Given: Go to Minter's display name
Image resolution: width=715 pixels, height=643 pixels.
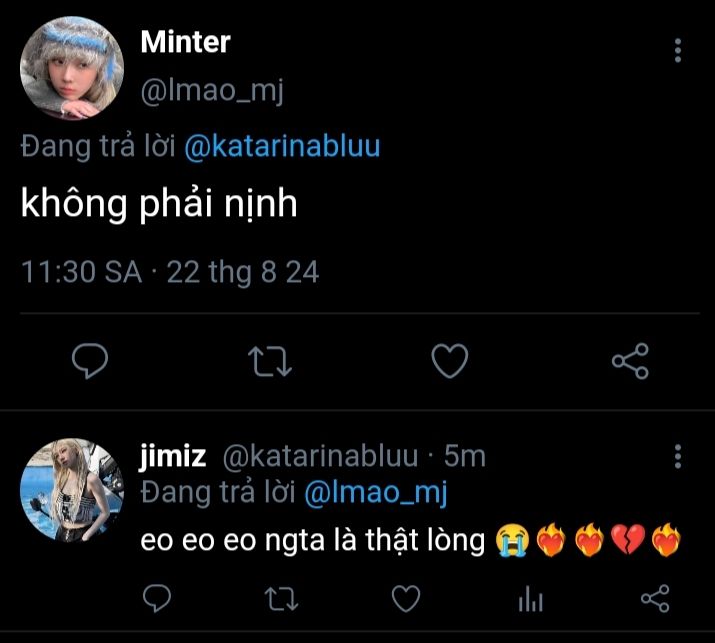Looking at the screenshot, I should 185,42.
